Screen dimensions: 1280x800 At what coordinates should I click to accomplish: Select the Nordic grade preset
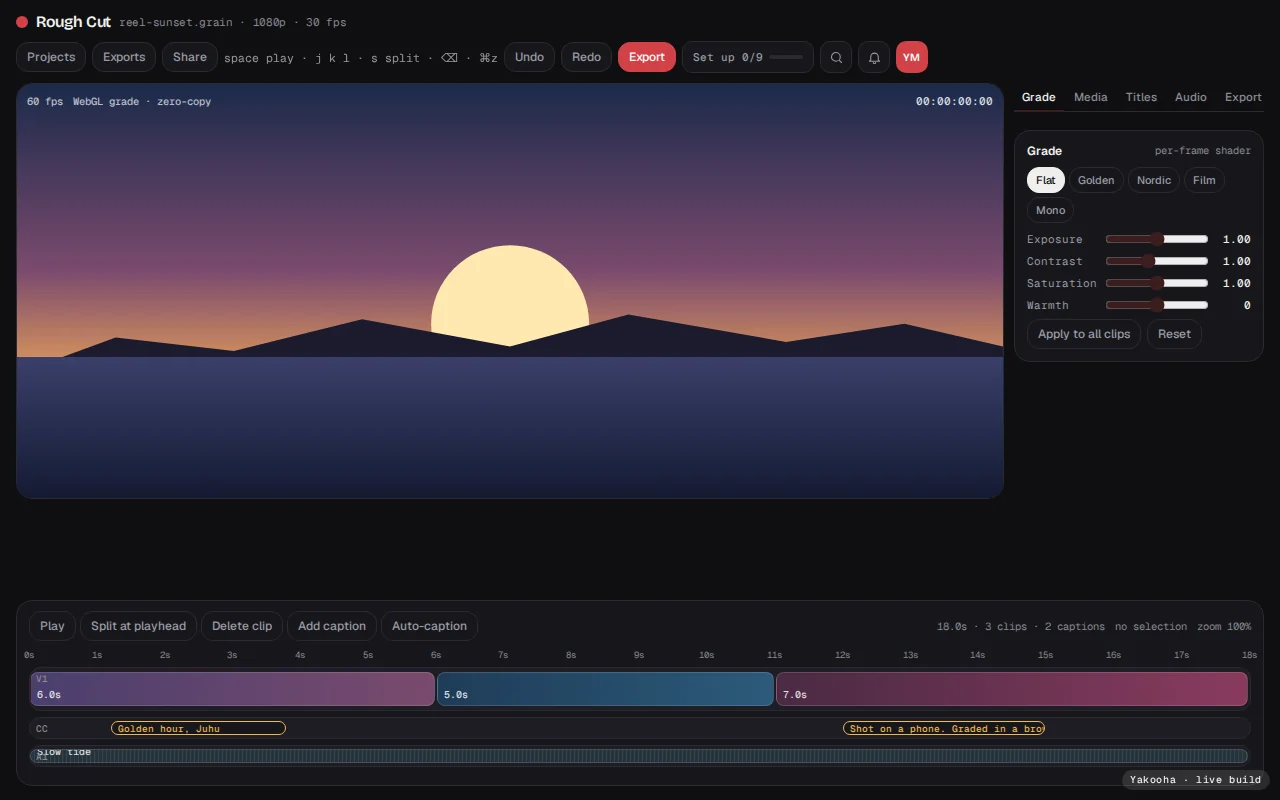[1154, 180]
